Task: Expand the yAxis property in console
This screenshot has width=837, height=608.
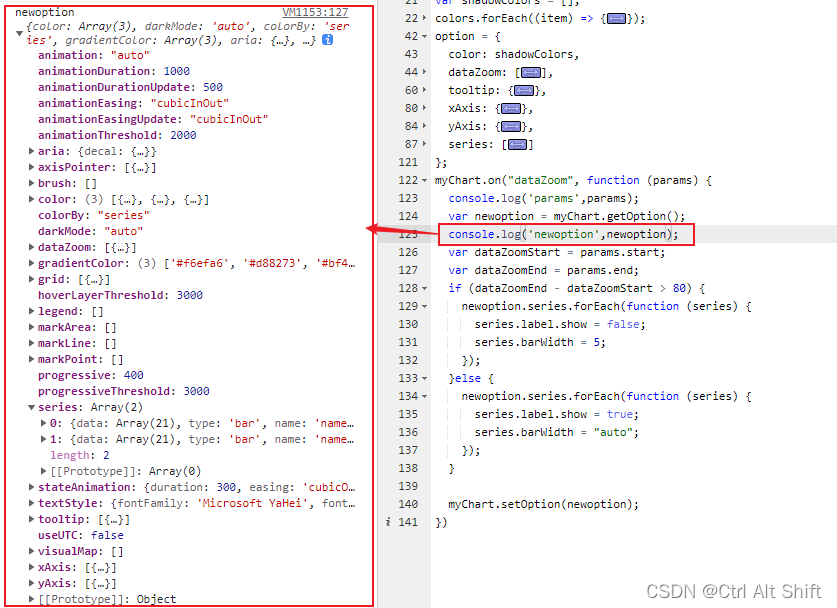Action: [x=31, y=583]
